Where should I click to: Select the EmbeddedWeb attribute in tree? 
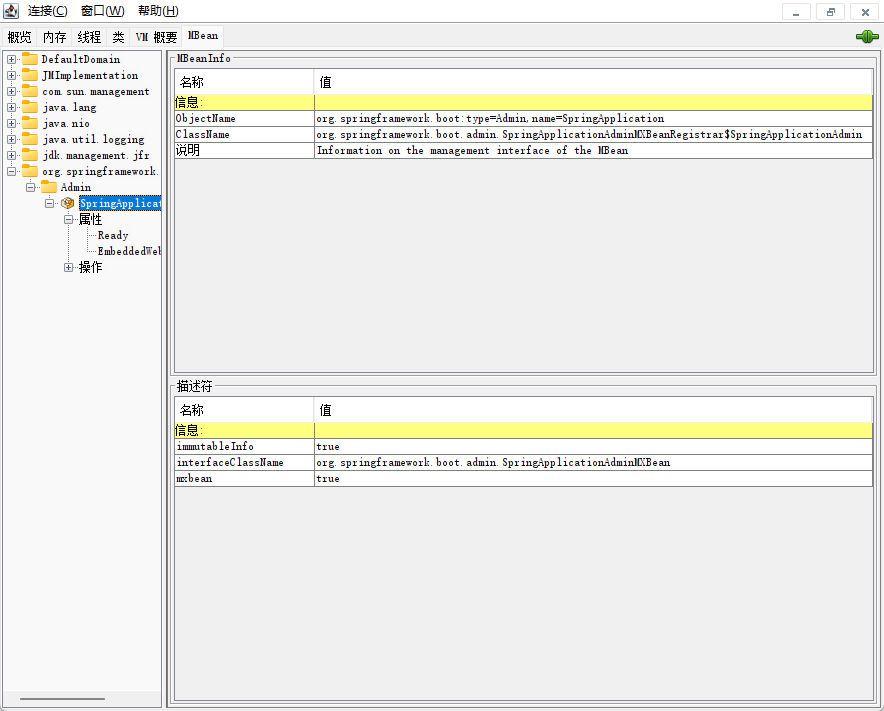(x=129, y=251)
